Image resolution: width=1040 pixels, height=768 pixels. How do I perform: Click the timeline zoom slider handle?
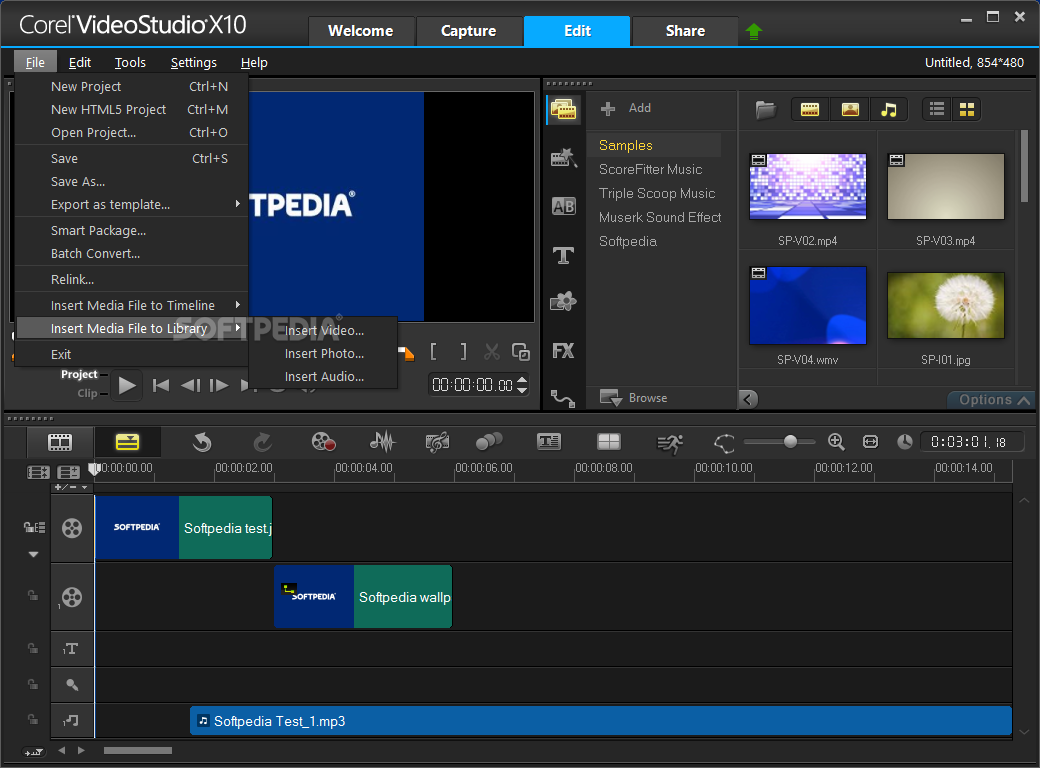point(790,442)
